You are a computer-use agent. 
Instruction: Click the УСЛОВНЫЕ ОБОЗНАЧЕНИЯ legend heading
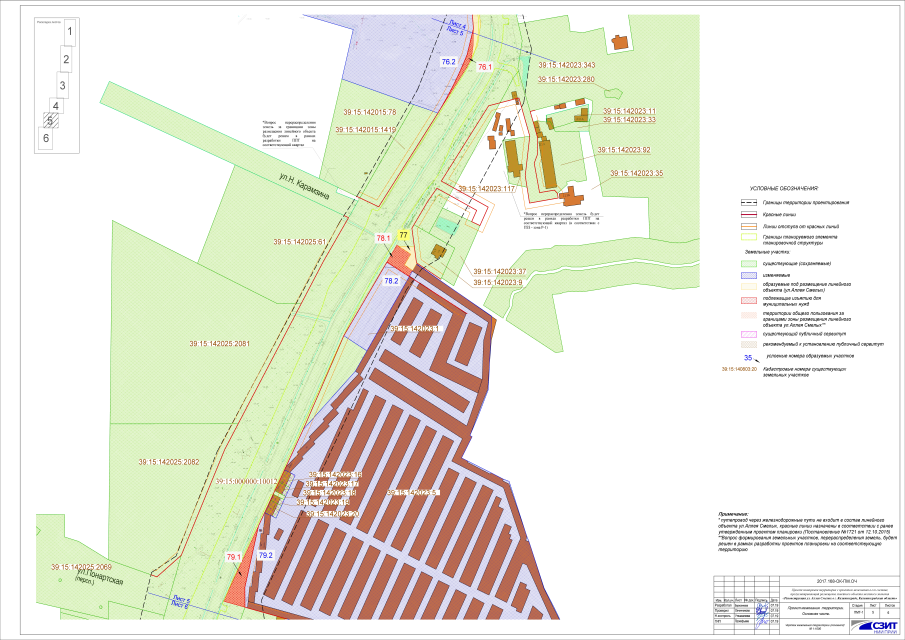pyautogui.click(x=784, y=188)
